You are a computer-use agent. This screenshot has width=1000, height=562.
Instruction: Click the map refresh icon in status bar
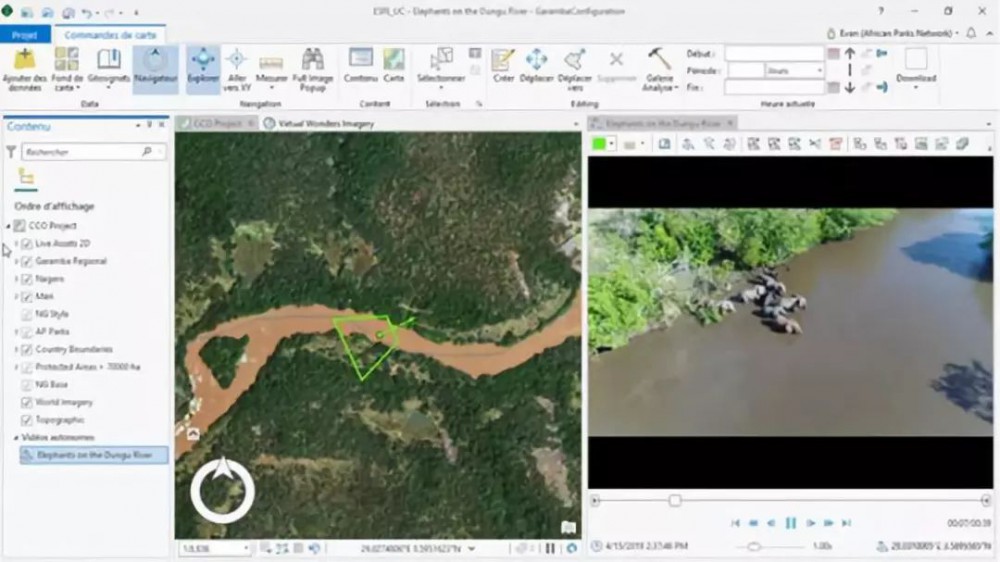[x=571, y=549]
